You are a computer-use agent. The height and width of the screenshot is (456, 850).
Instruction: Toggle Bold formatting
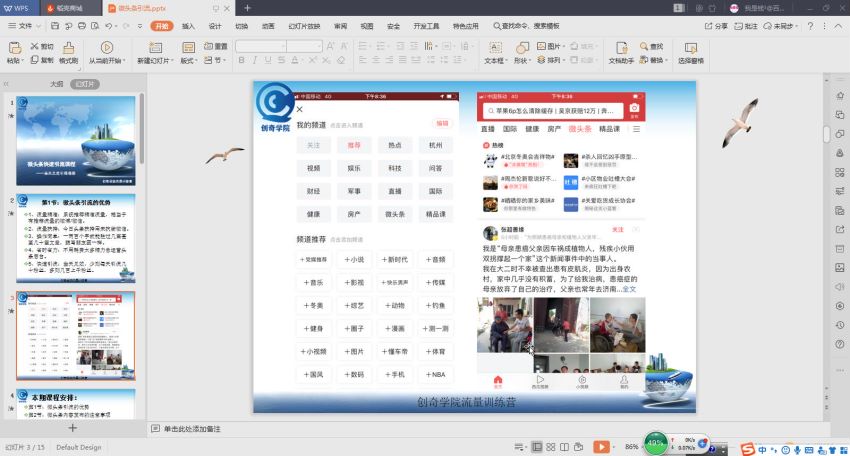click(241, 60)
